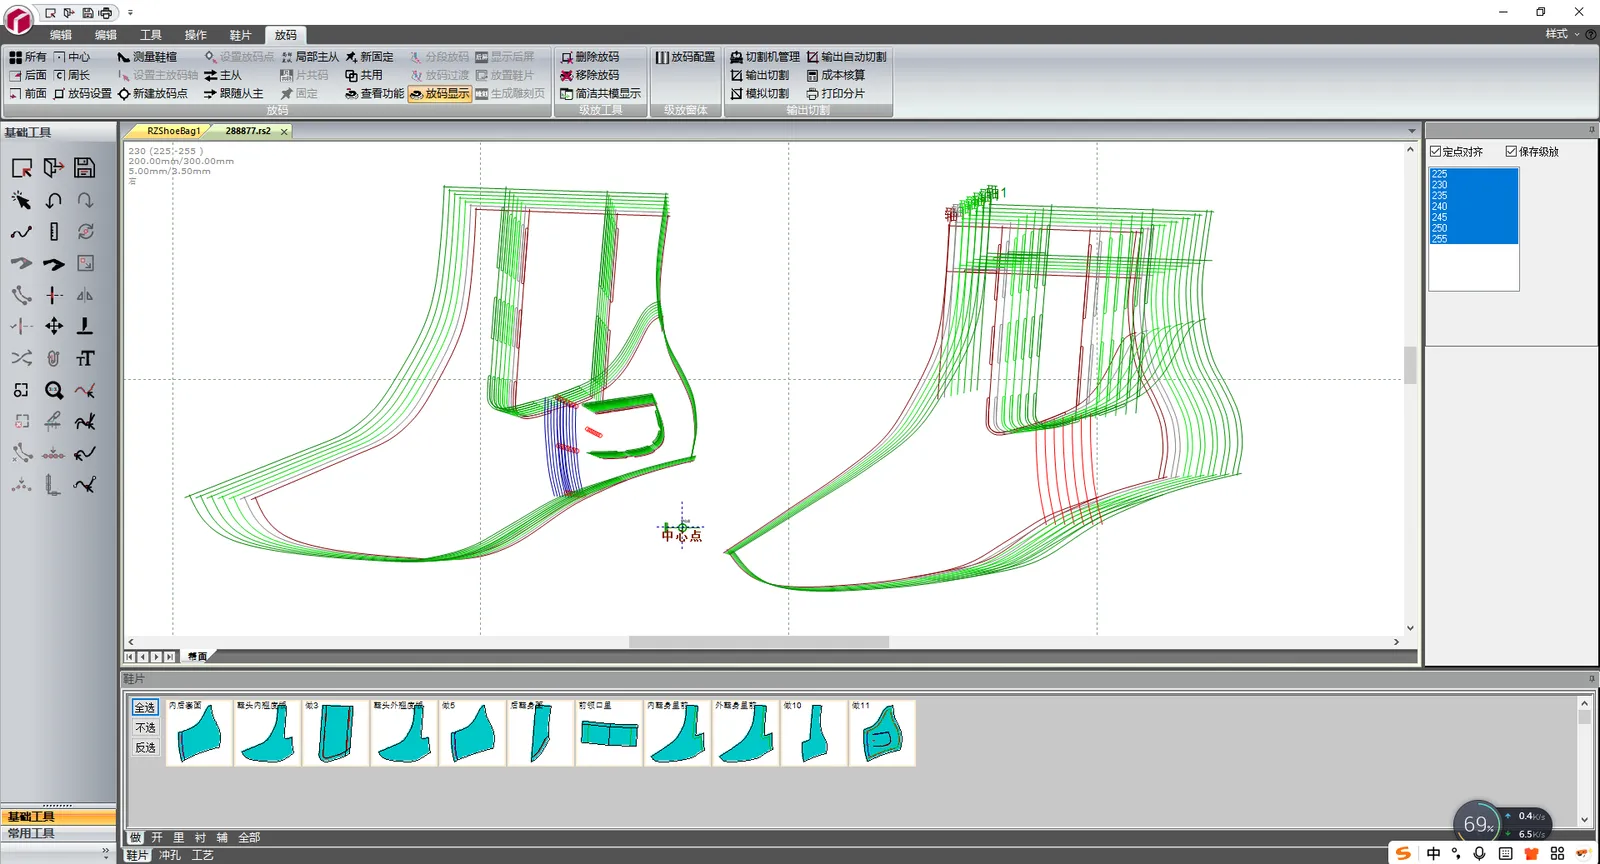Switch to the 鞋片 ribbon tab
The width and height of the screenshot is (1600, 864).
point(240,35)
